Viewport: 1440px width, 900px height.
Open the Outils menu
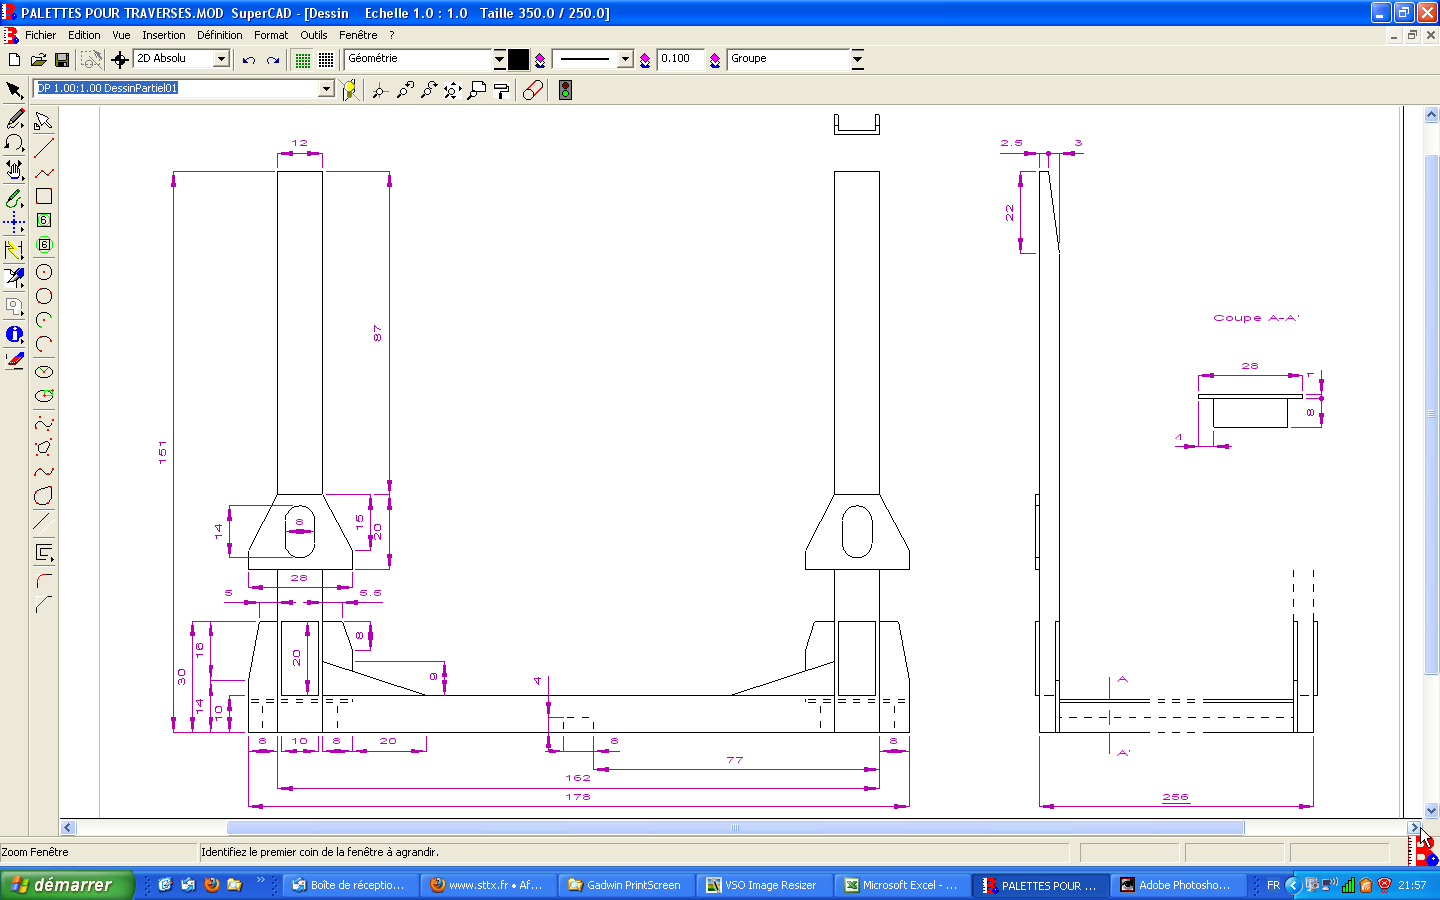[x=313, y=35]
